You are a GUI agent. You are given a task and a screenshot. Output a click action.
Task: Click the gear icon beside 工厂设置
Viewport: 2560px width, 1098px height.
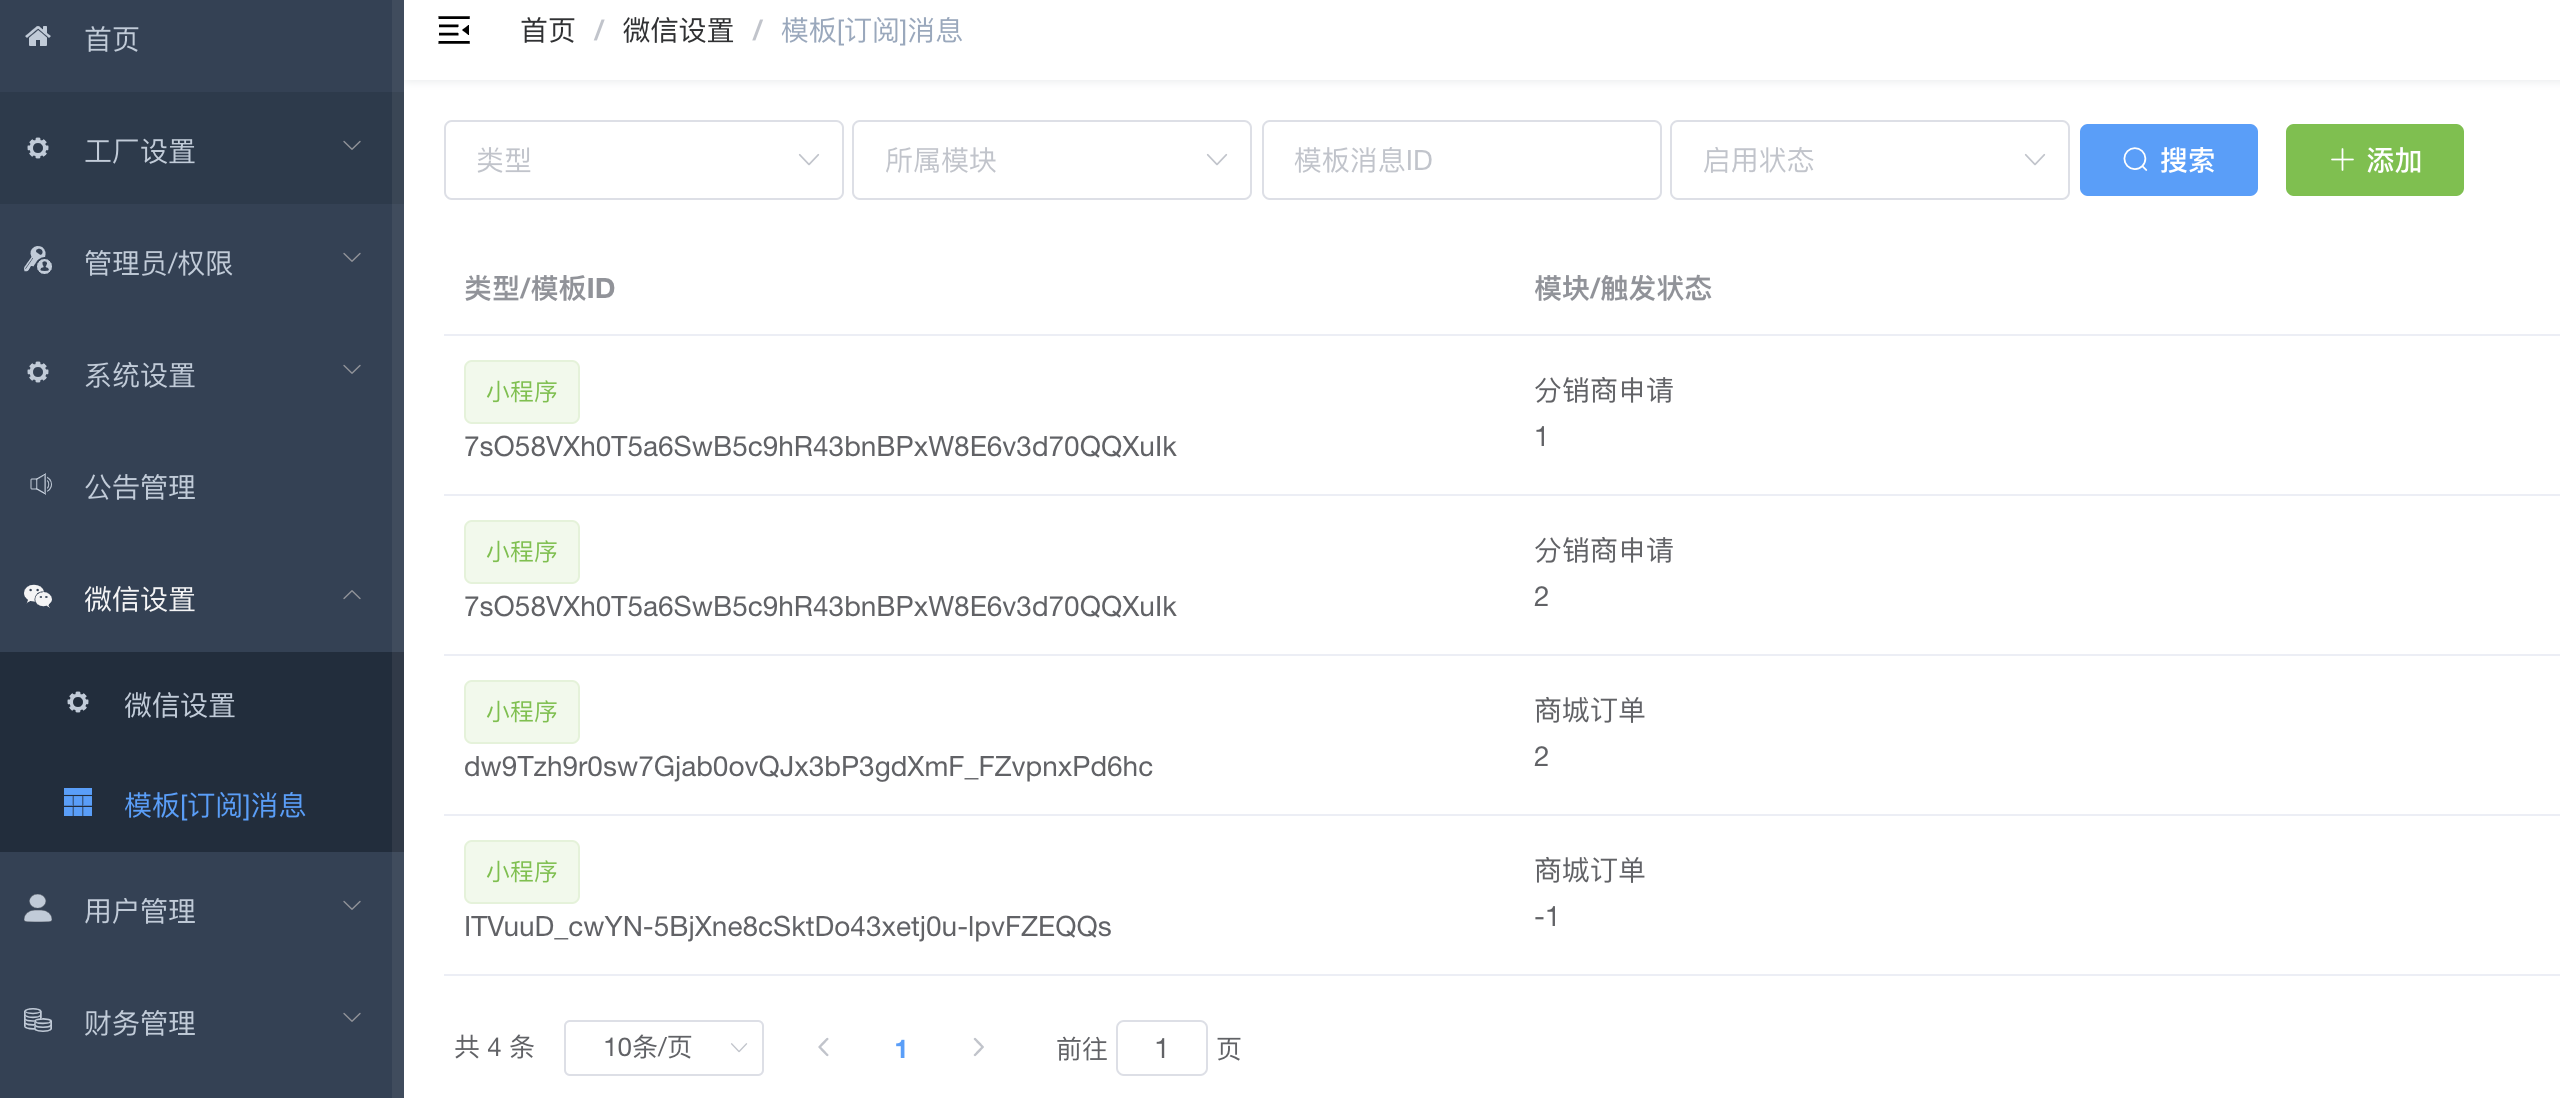coord(38,149)
